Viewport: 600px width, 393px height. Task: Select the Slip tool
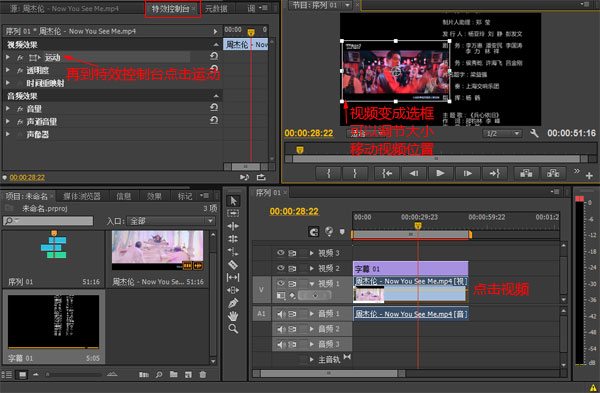pyautogui.click(x=233, y=277)
